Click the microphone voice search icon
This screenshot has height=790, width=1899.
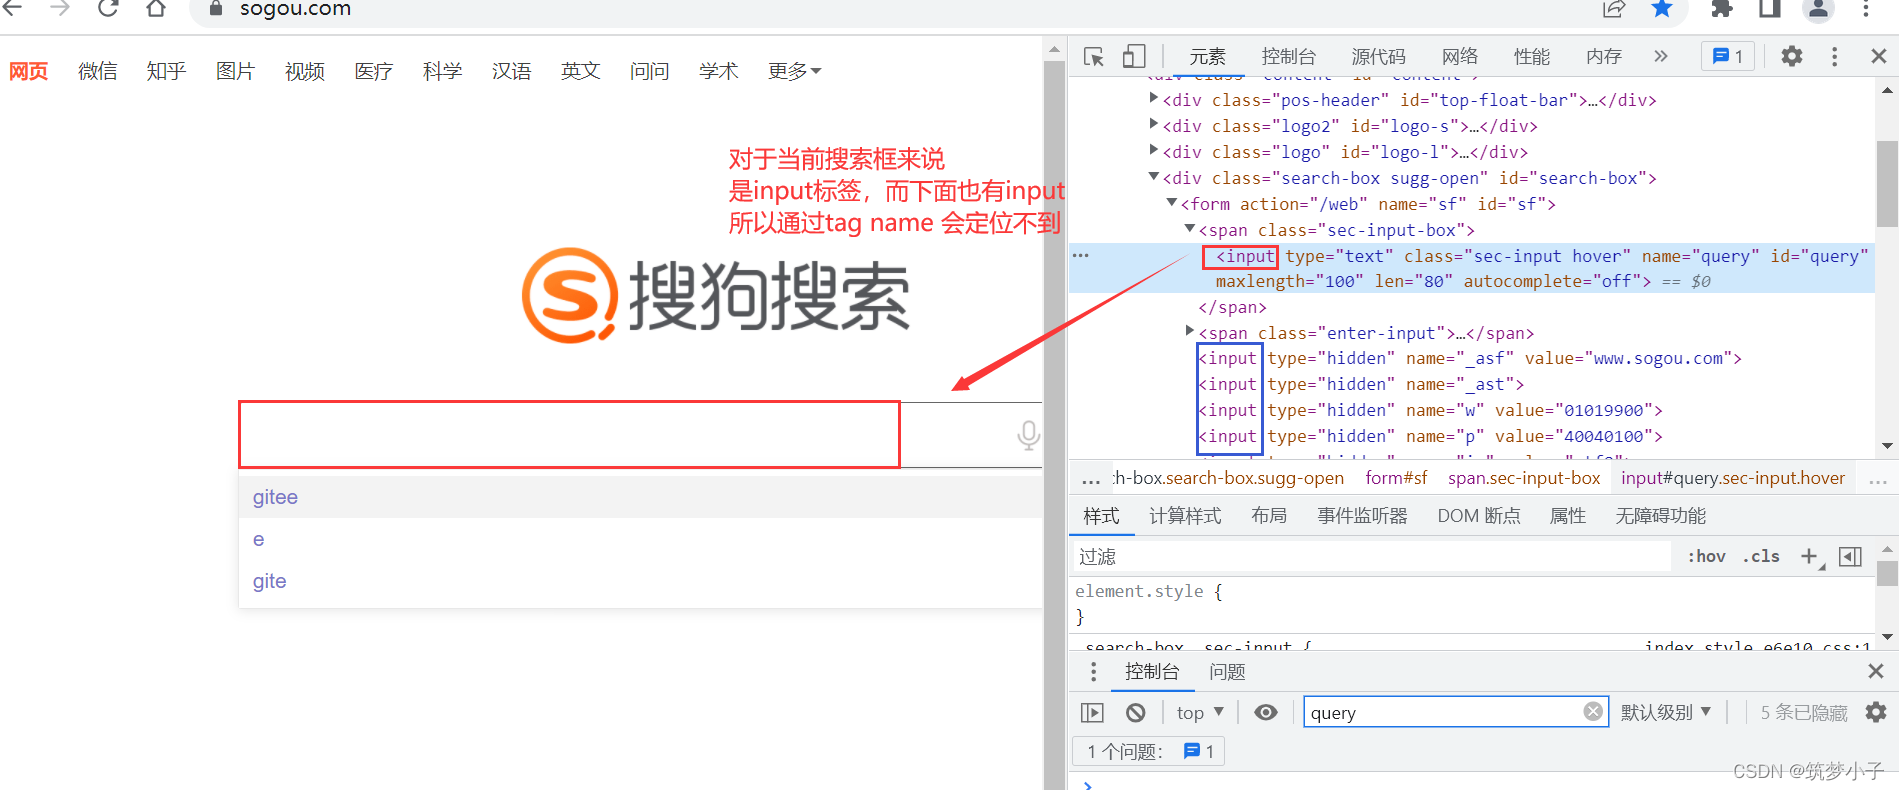[x=1028, y=435]
